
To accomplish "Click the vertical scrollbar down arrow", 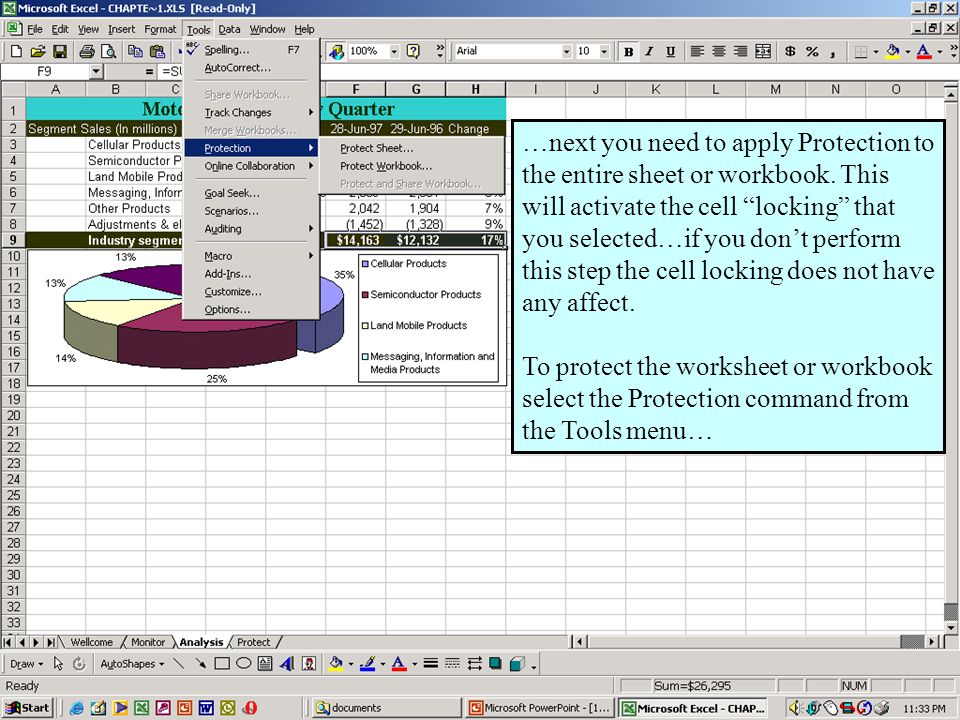I will pyautogui.click(x=950, y=628).
